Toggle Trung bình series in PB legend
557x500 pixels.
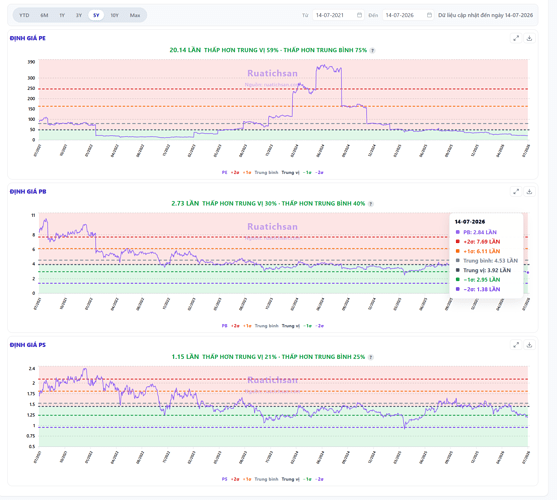click(x=266, y=326)
